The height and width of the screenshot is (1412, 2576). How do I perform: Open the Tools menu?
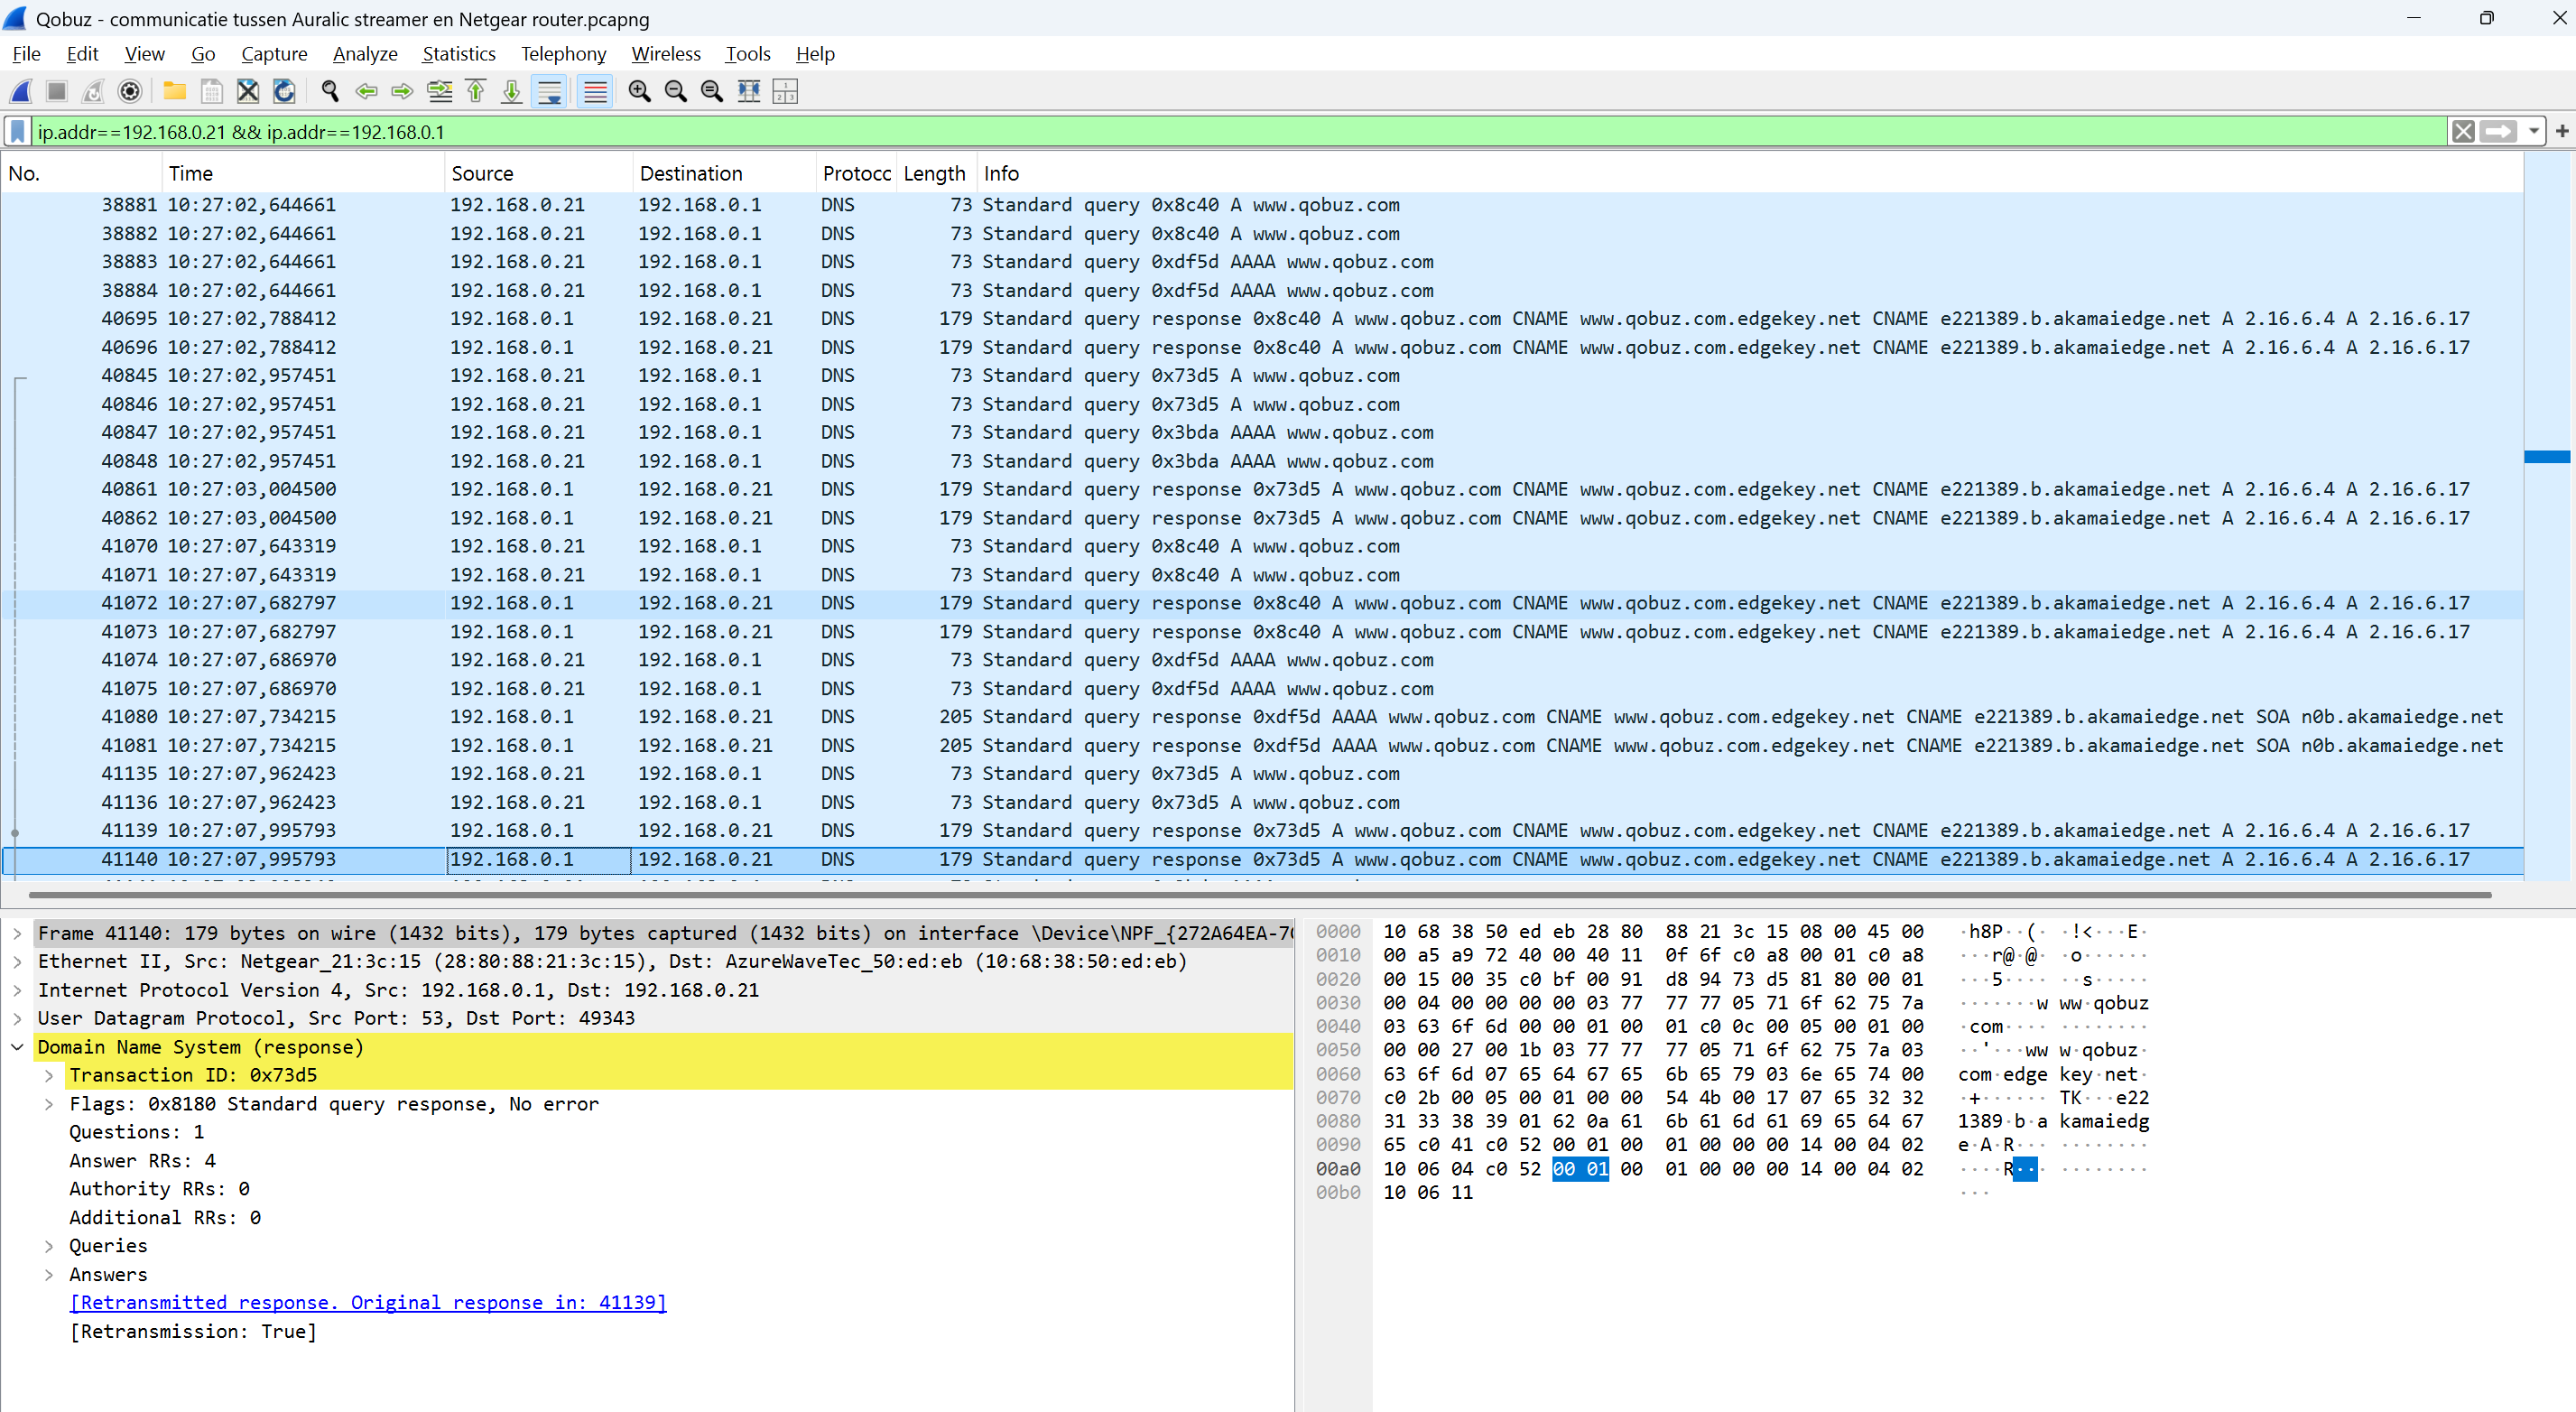748,54
